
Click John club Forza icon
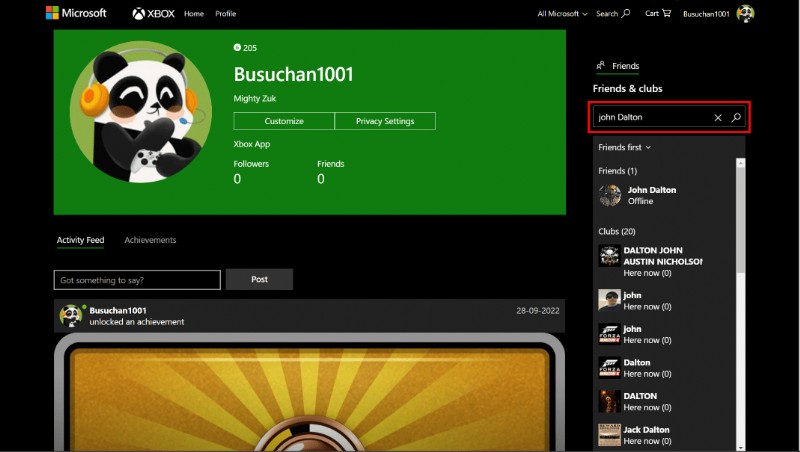click(x=609, y=334)
